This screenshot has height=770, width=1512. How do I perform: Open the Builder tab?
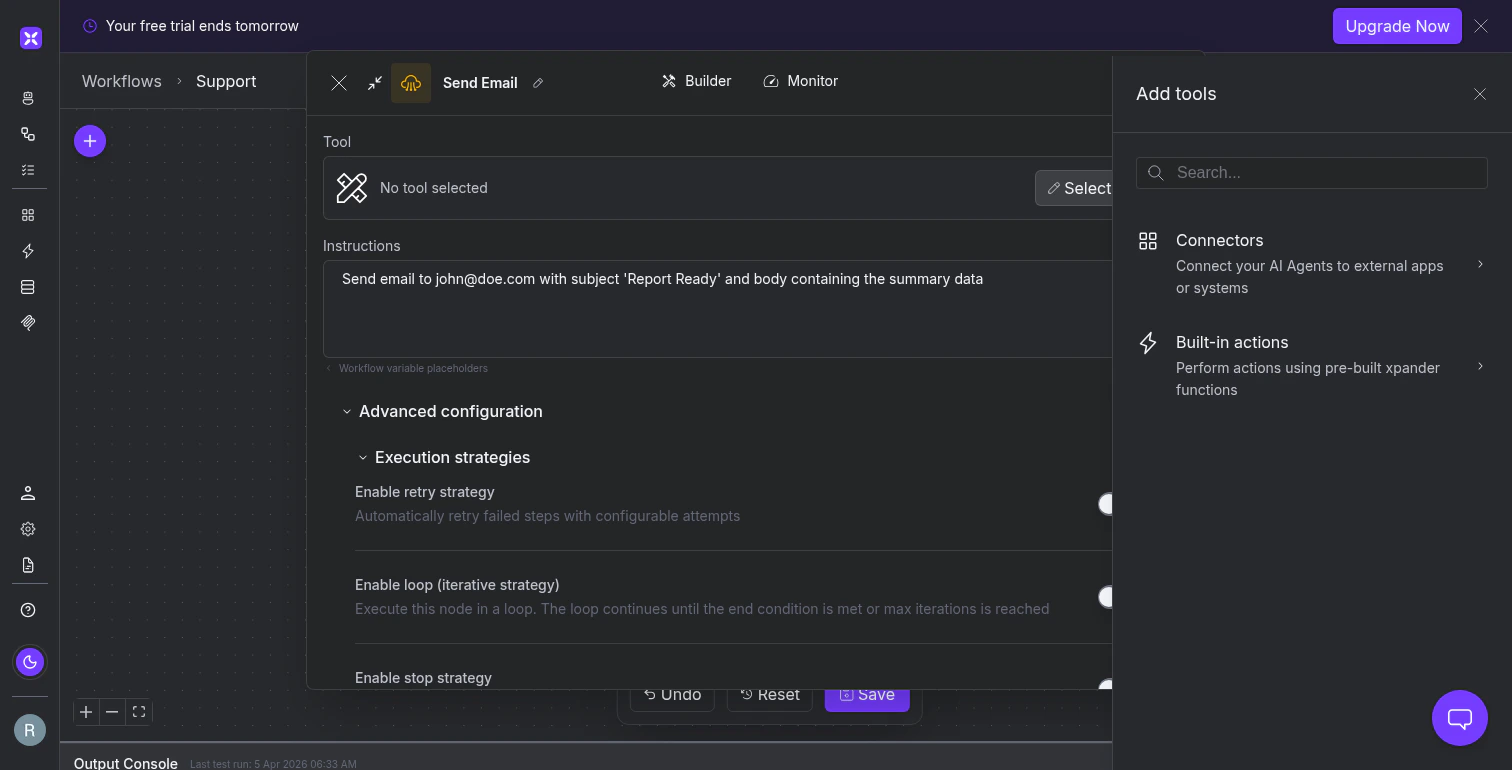pos(697,81)
